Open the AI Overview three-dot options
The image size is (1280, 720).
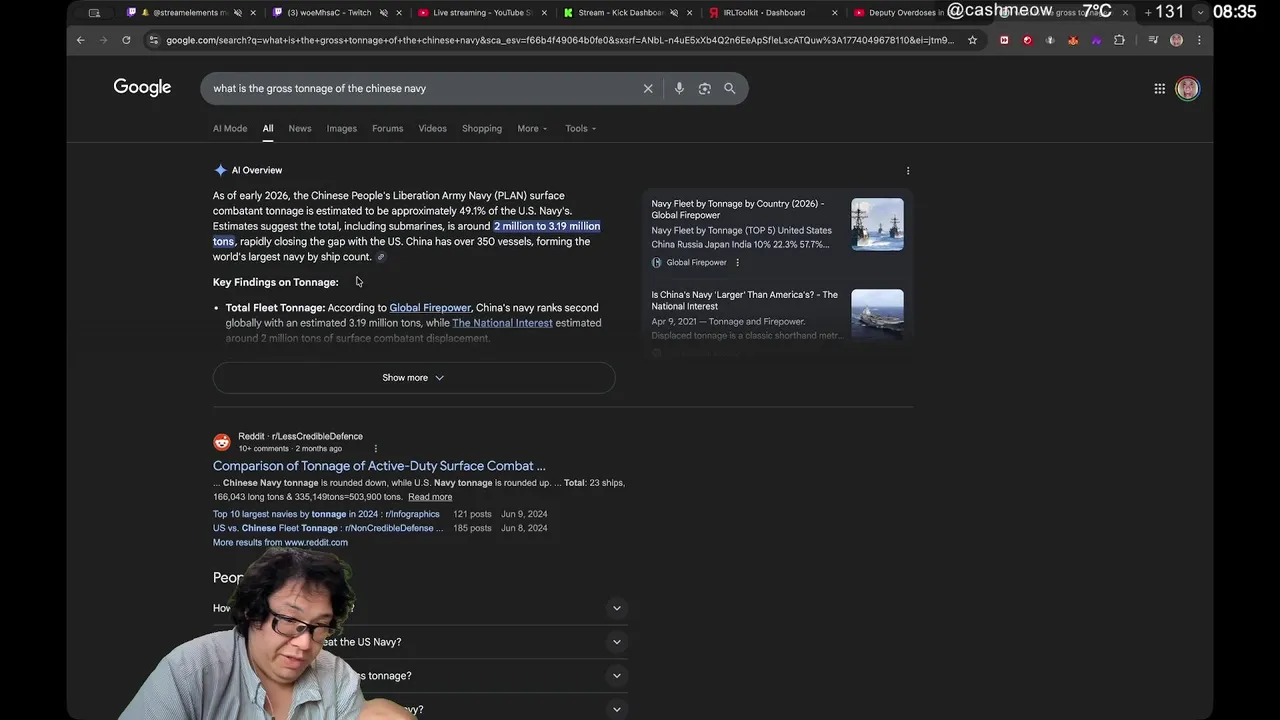(907, 170)
